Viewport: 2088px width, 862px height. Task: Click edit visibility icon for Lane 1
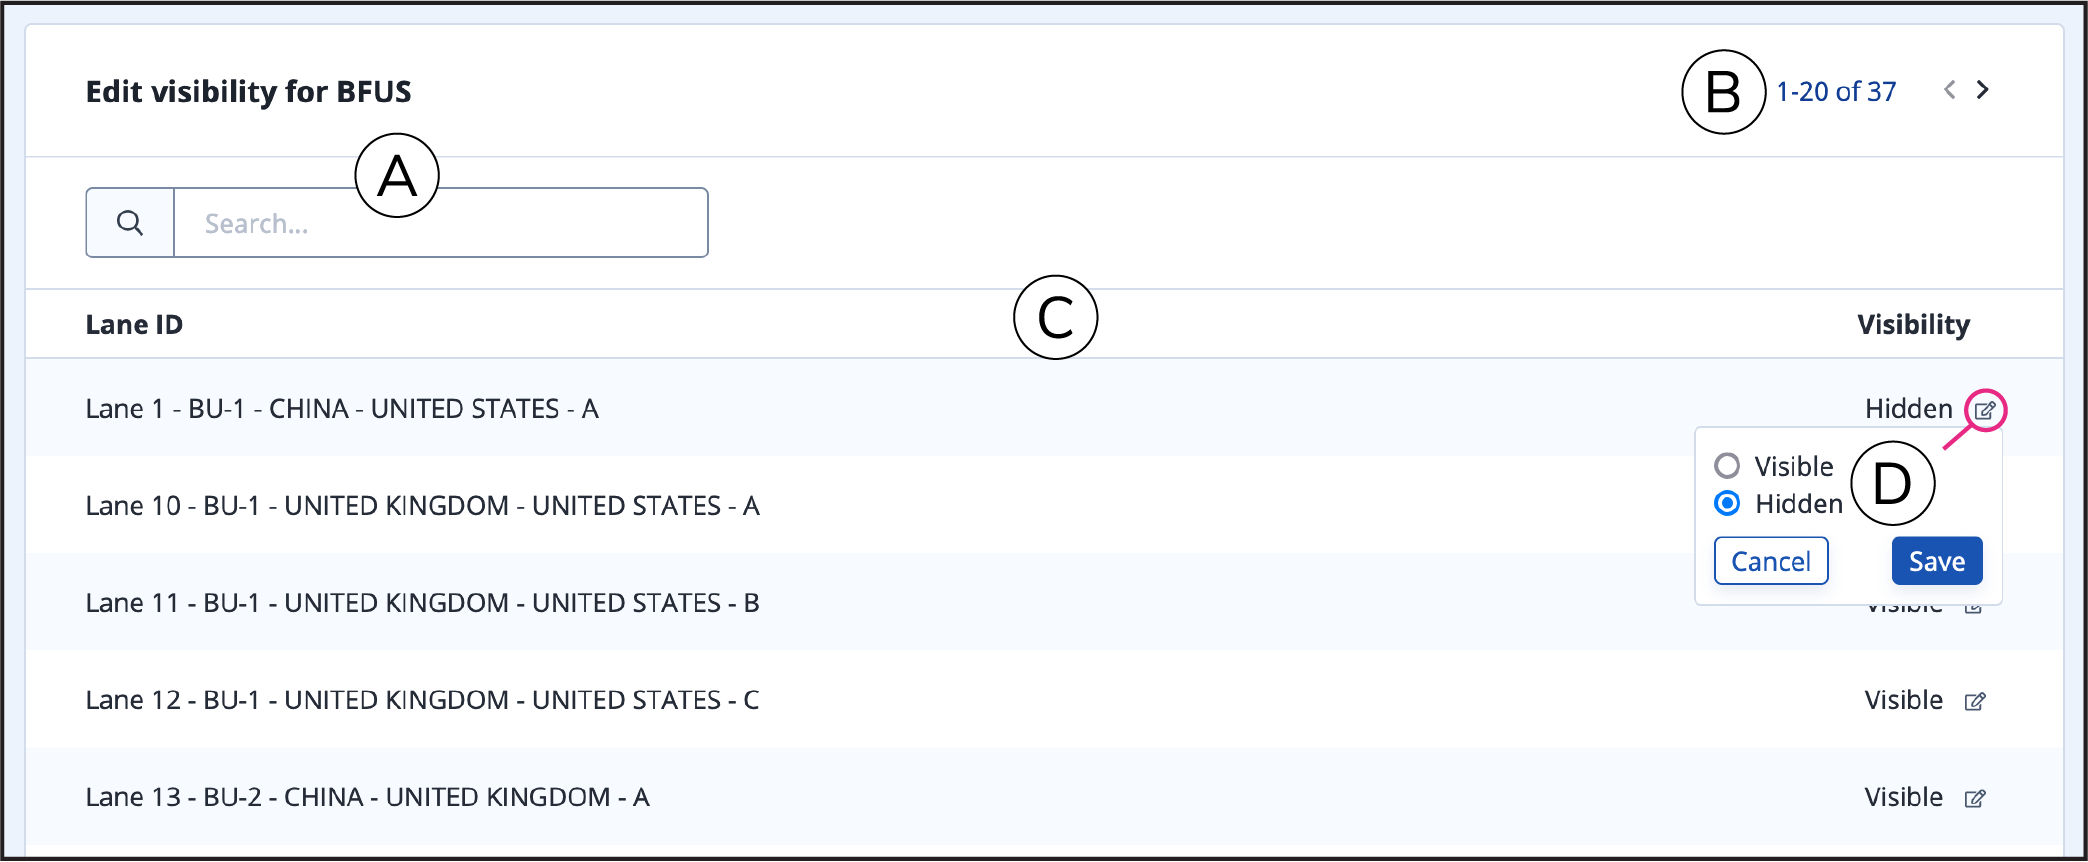pos(1985,410)
